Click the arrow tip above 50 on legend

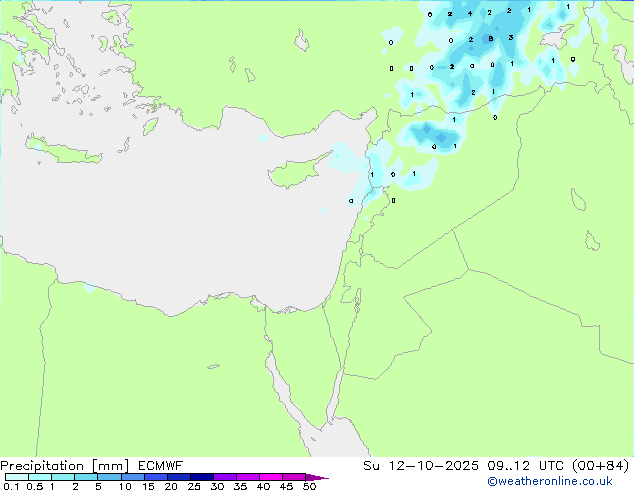pos(317,477)
